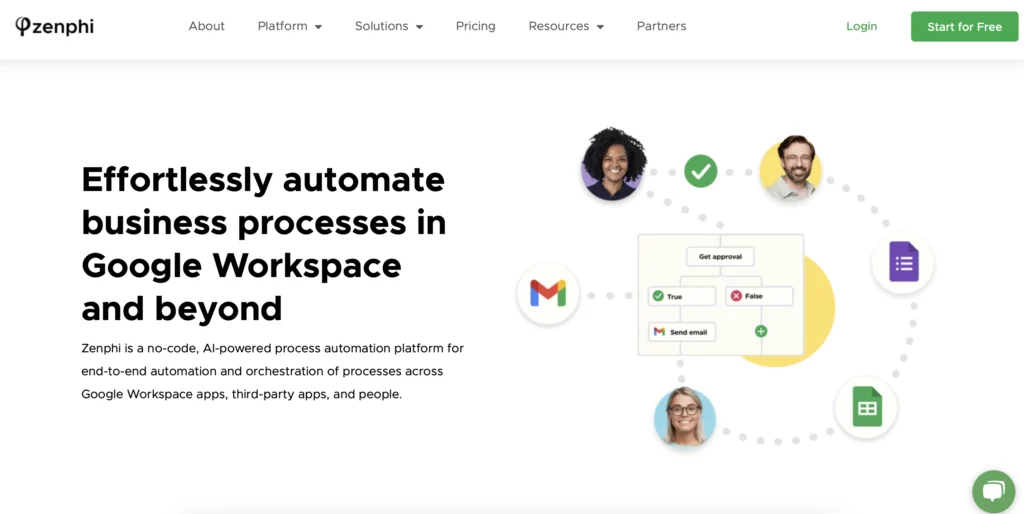Image resolution: width=1024 pixels, height=514 pixels.
Task: Click the bearded man's avatar
Action: coord(791,167)
